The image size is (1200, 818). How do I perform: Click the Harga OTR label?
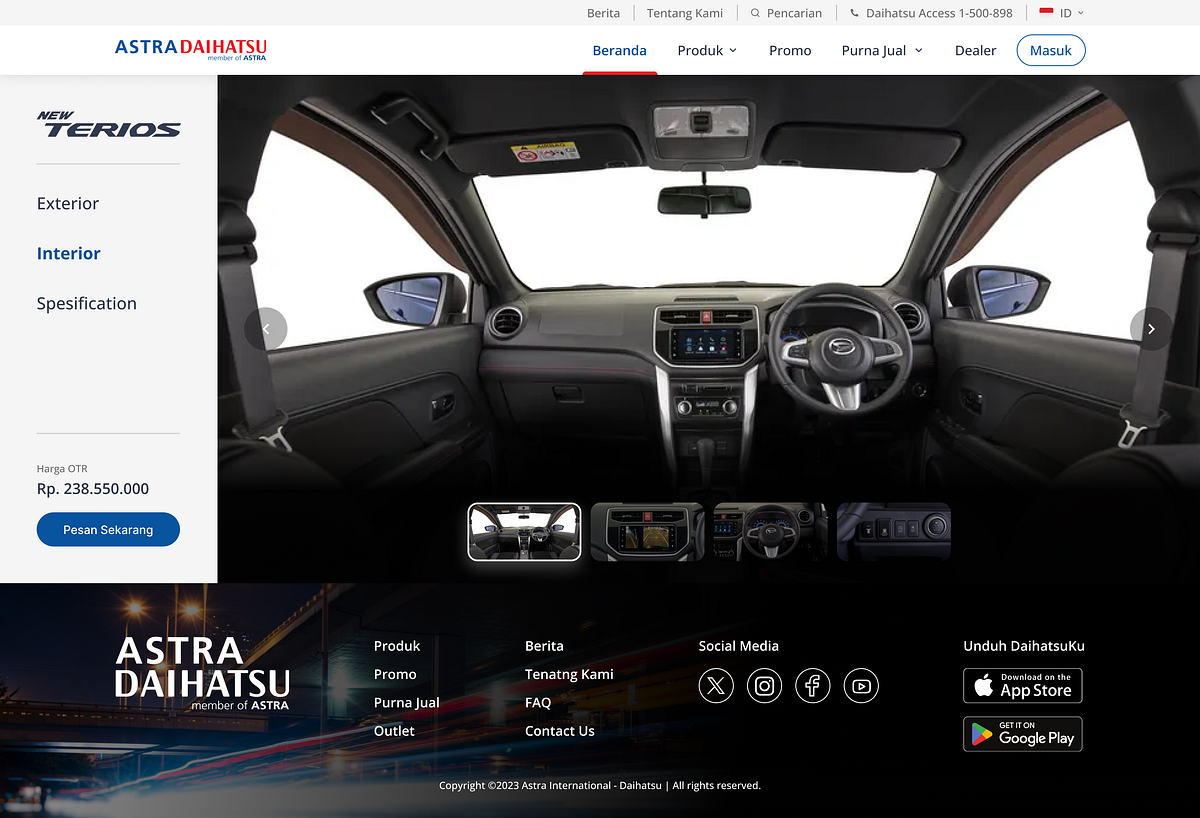point(62,468)
